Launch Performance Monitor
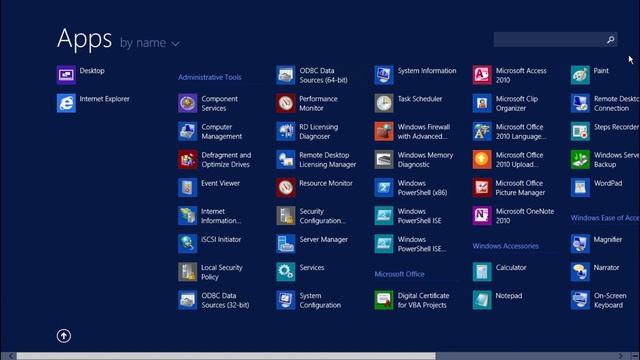This screenshot has width=640, height=360. point(307,103)
